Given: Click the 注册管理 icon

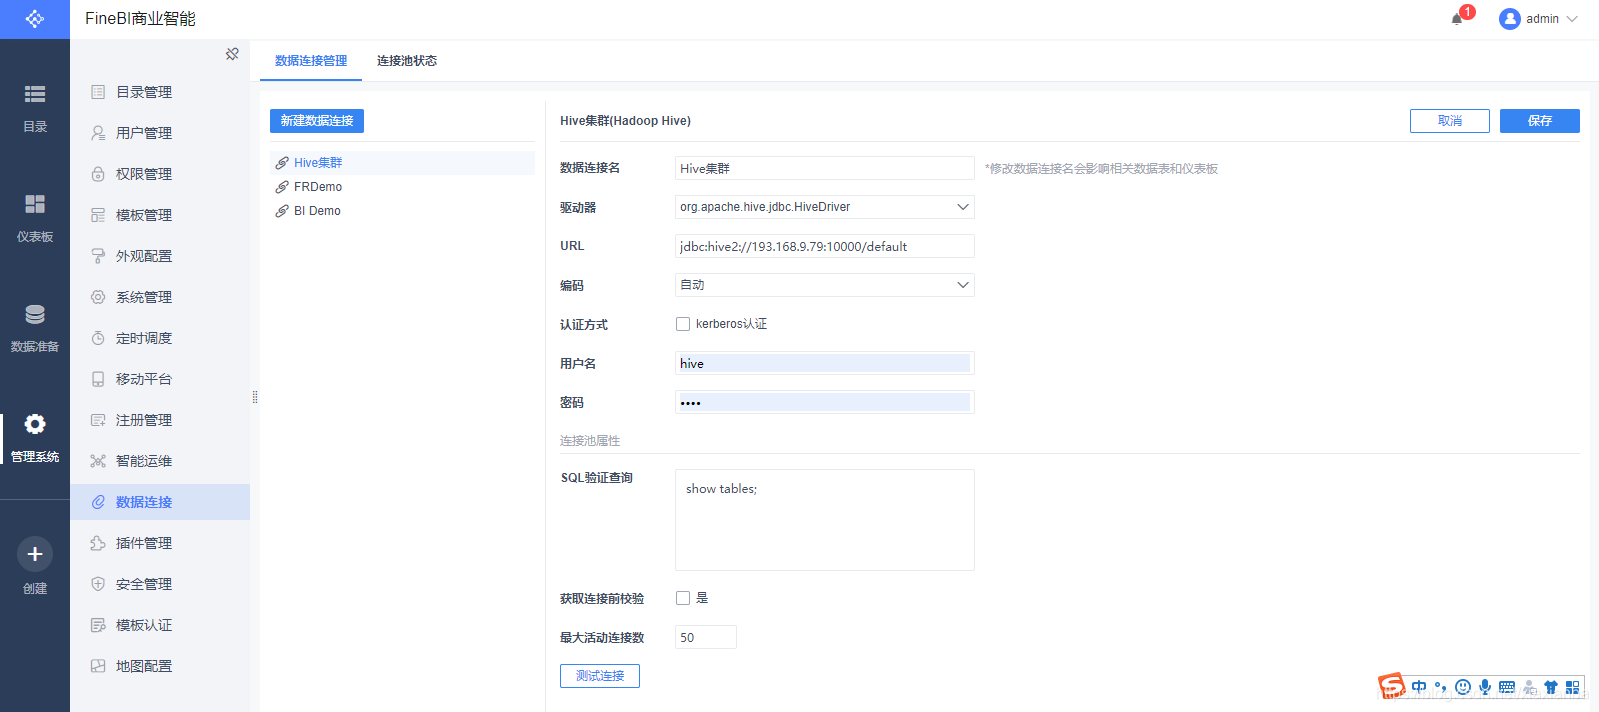Looking at the screenshot, I should tap(98, 420).
